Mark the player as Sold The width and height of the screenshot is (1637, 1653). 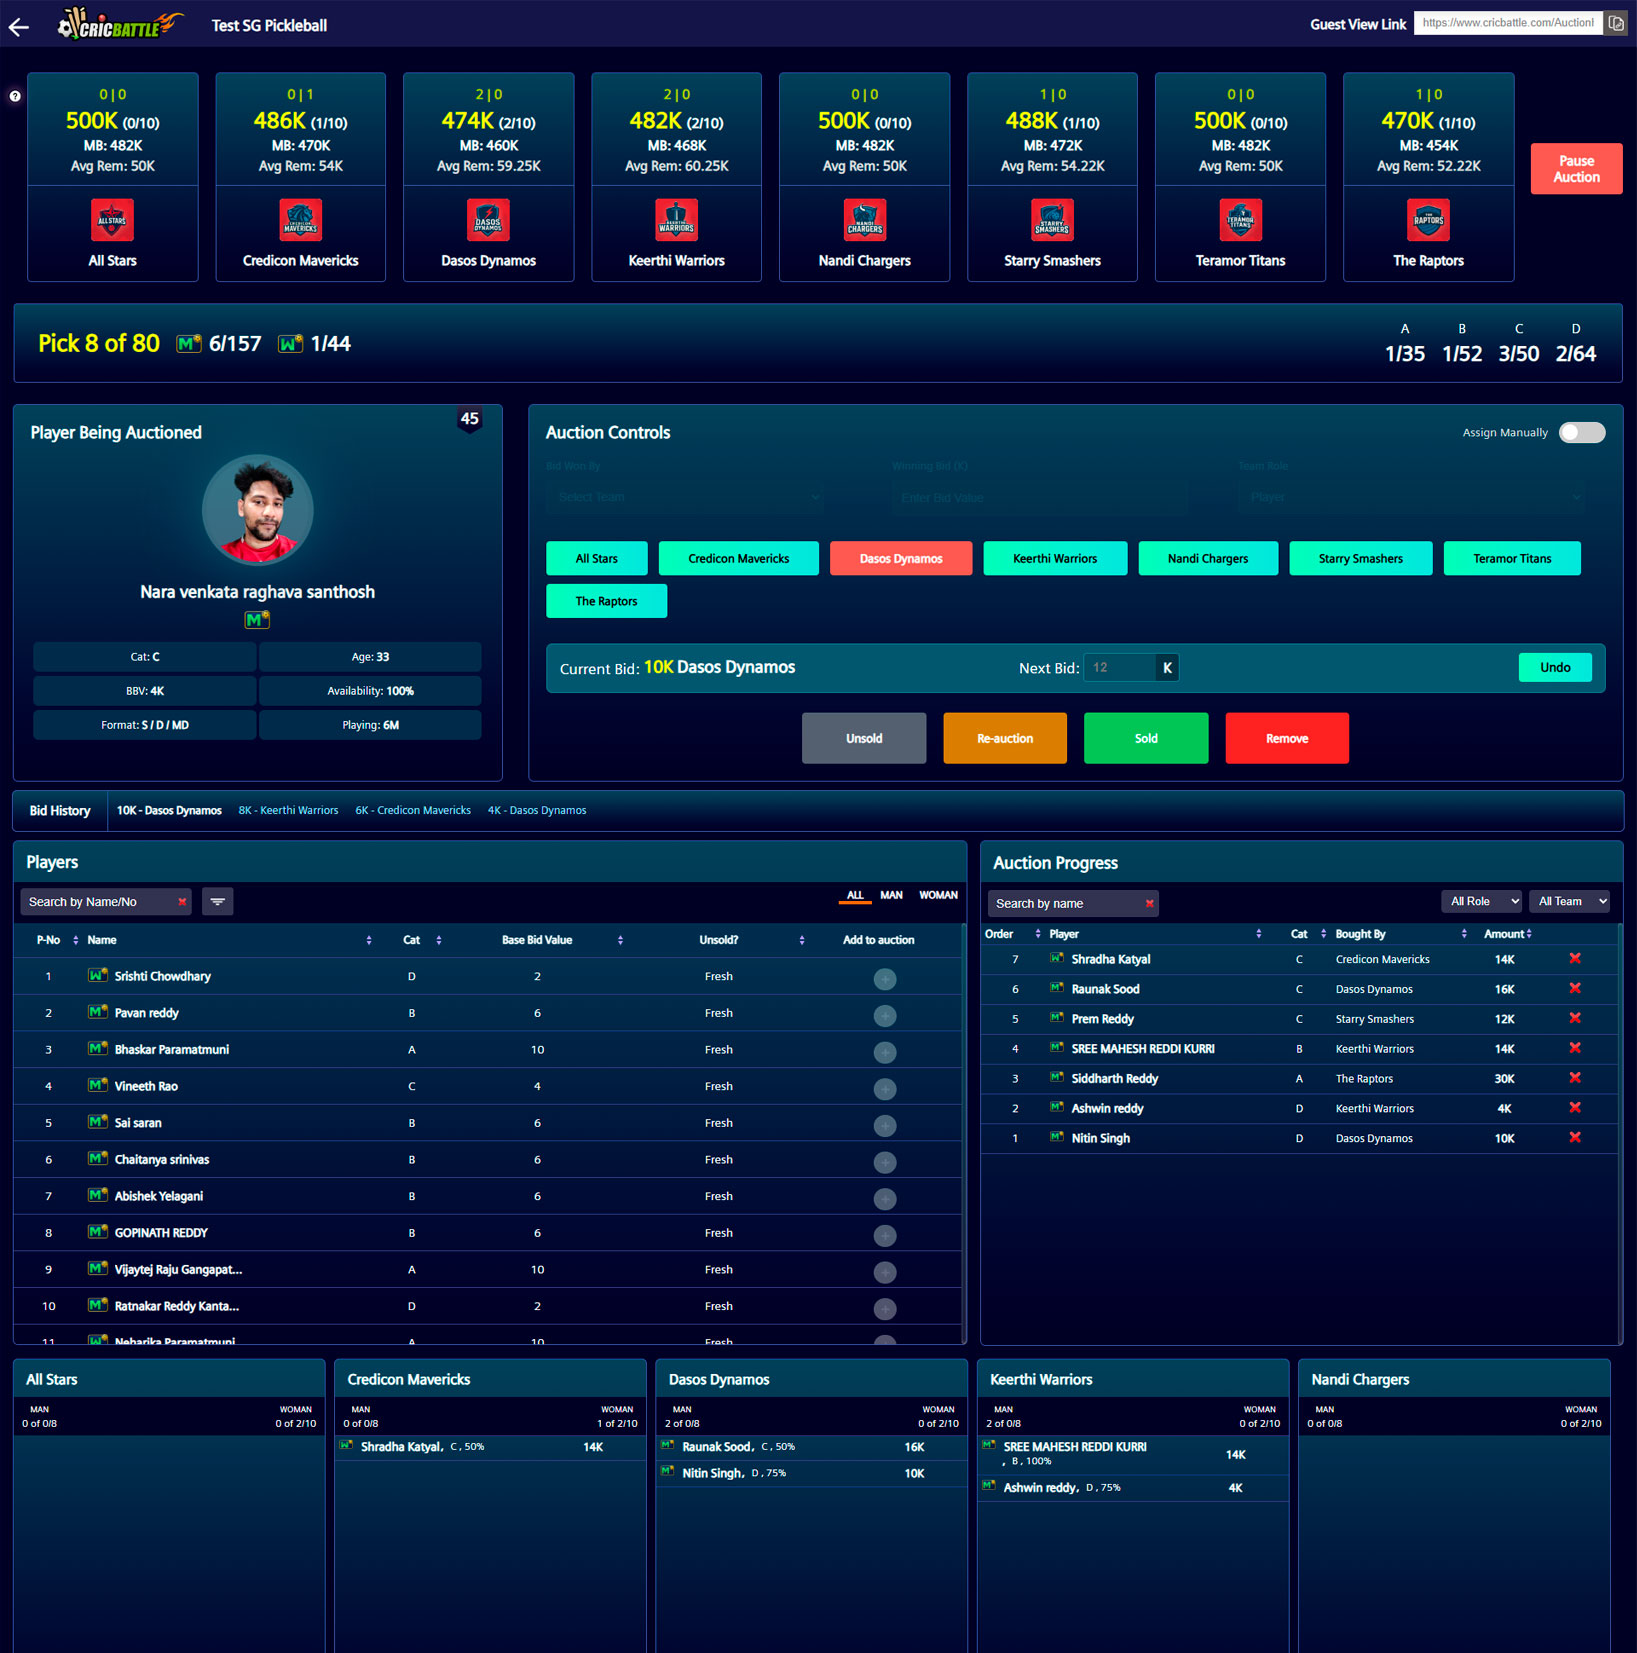click(1145, 739)
